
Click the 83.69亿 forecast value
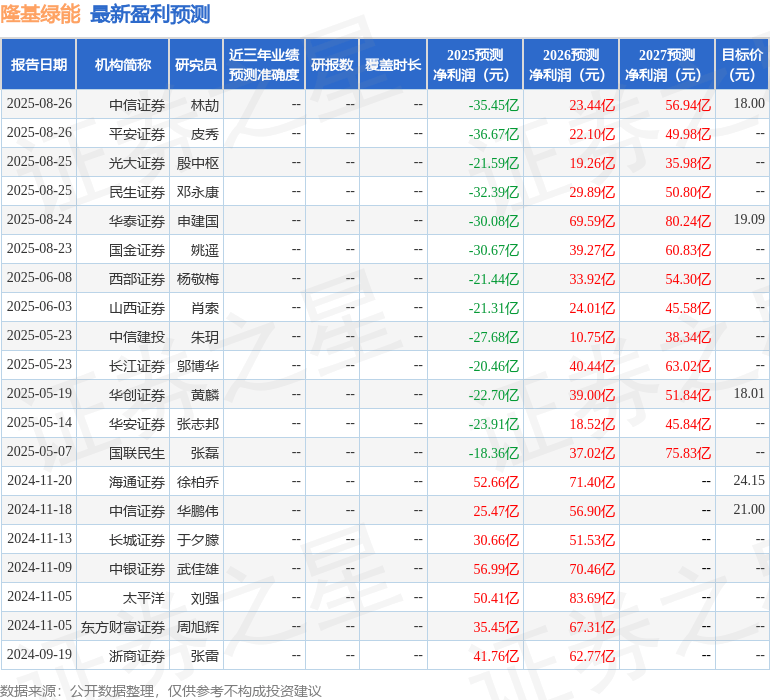click(x=592, y=598)
